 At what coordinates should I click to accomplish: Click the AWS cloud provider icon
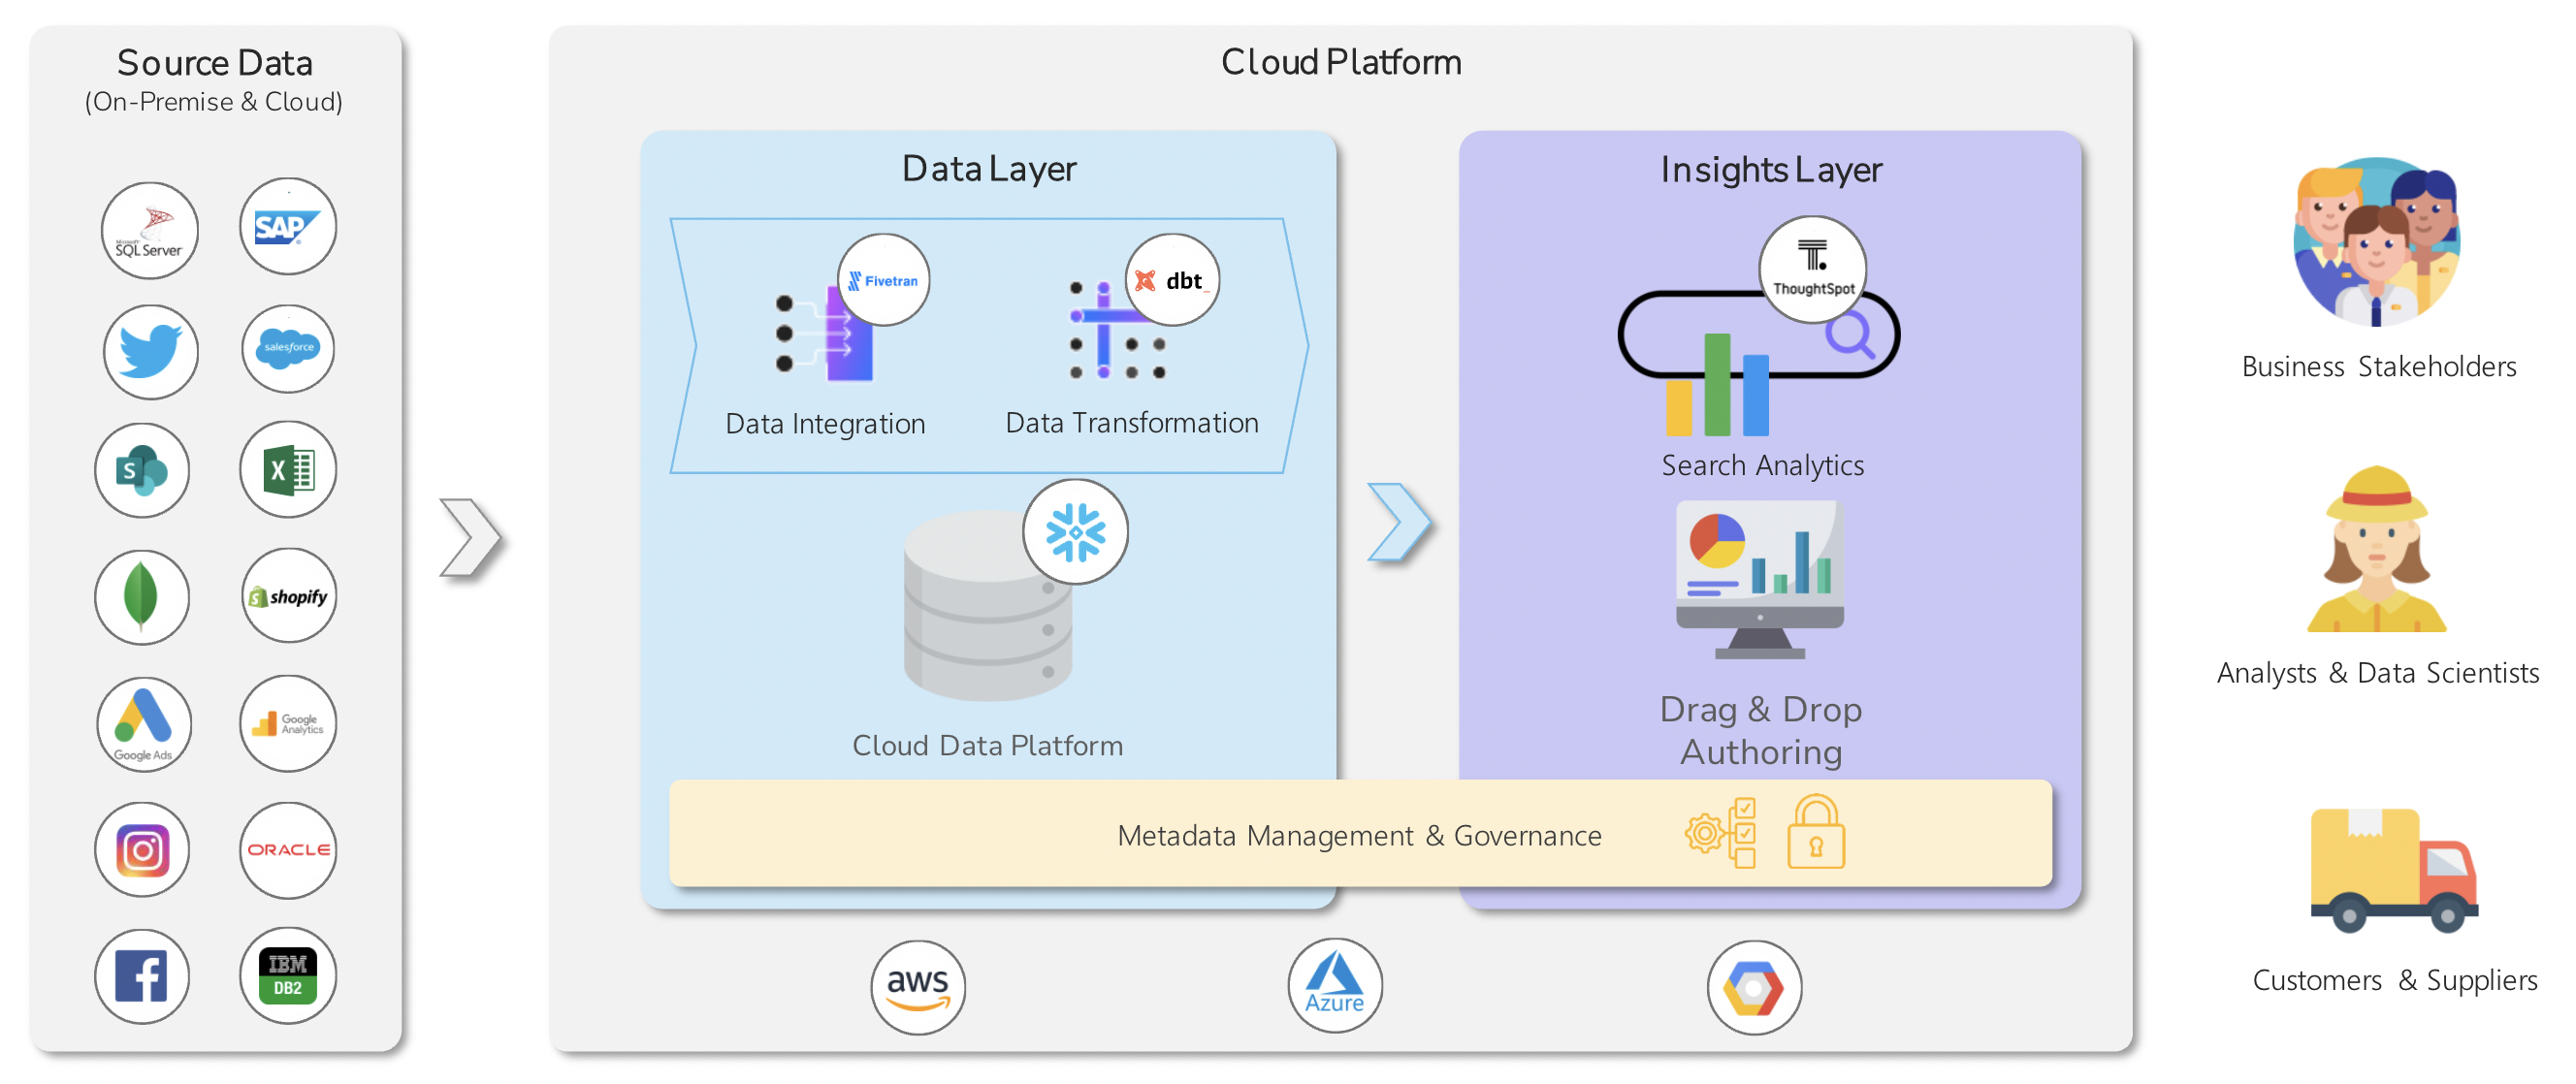918,988
